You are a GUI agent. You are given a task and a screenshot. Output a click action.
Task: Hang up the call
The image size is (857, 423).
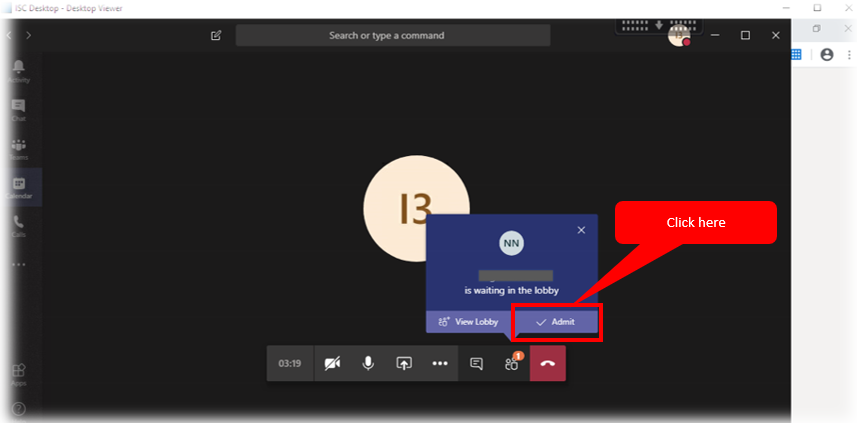[x=548, y=363]
